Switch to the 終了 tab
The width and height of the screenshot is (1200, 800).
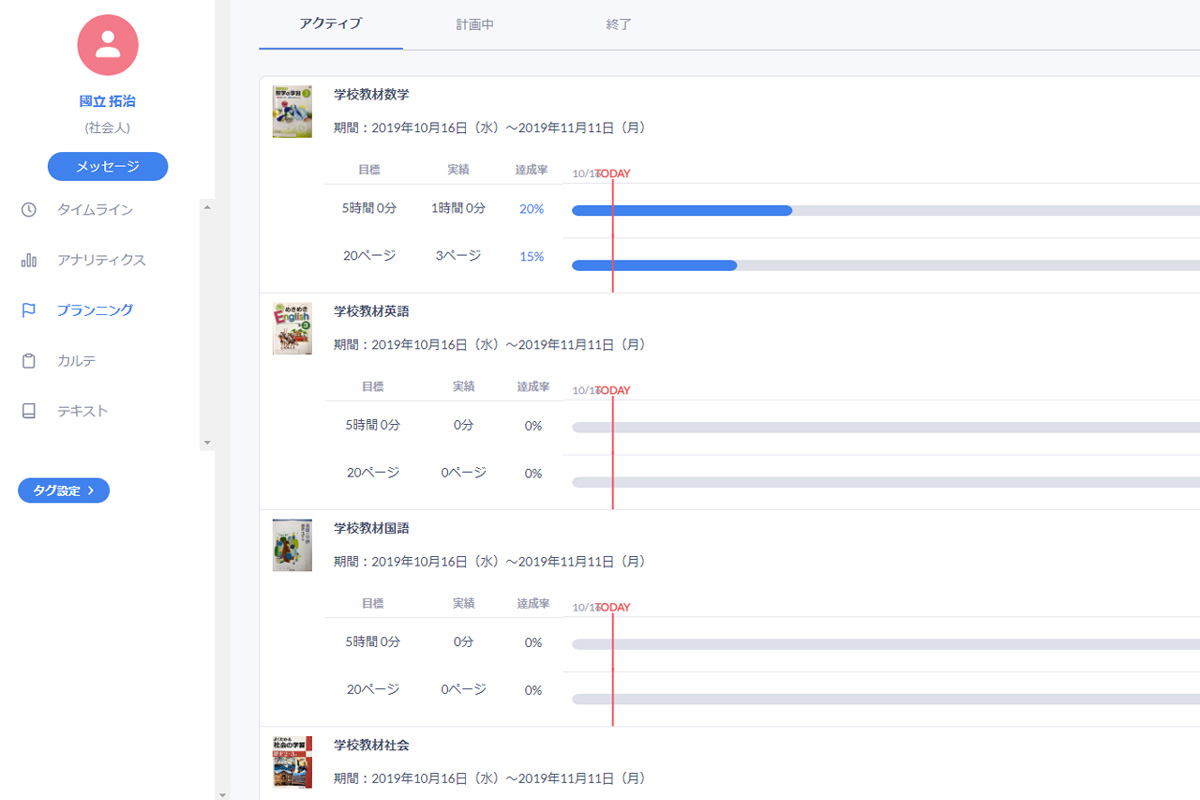(x=619, y=24)
